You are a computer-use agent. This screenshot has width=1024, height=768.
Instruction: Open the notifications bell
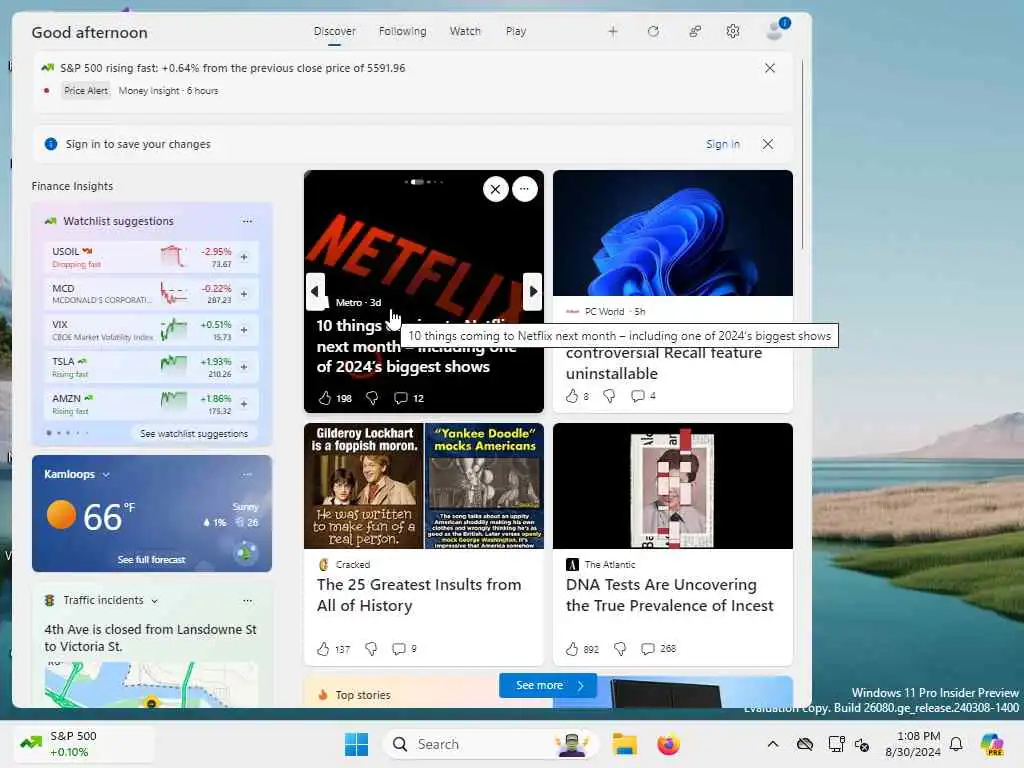(956, 744)
